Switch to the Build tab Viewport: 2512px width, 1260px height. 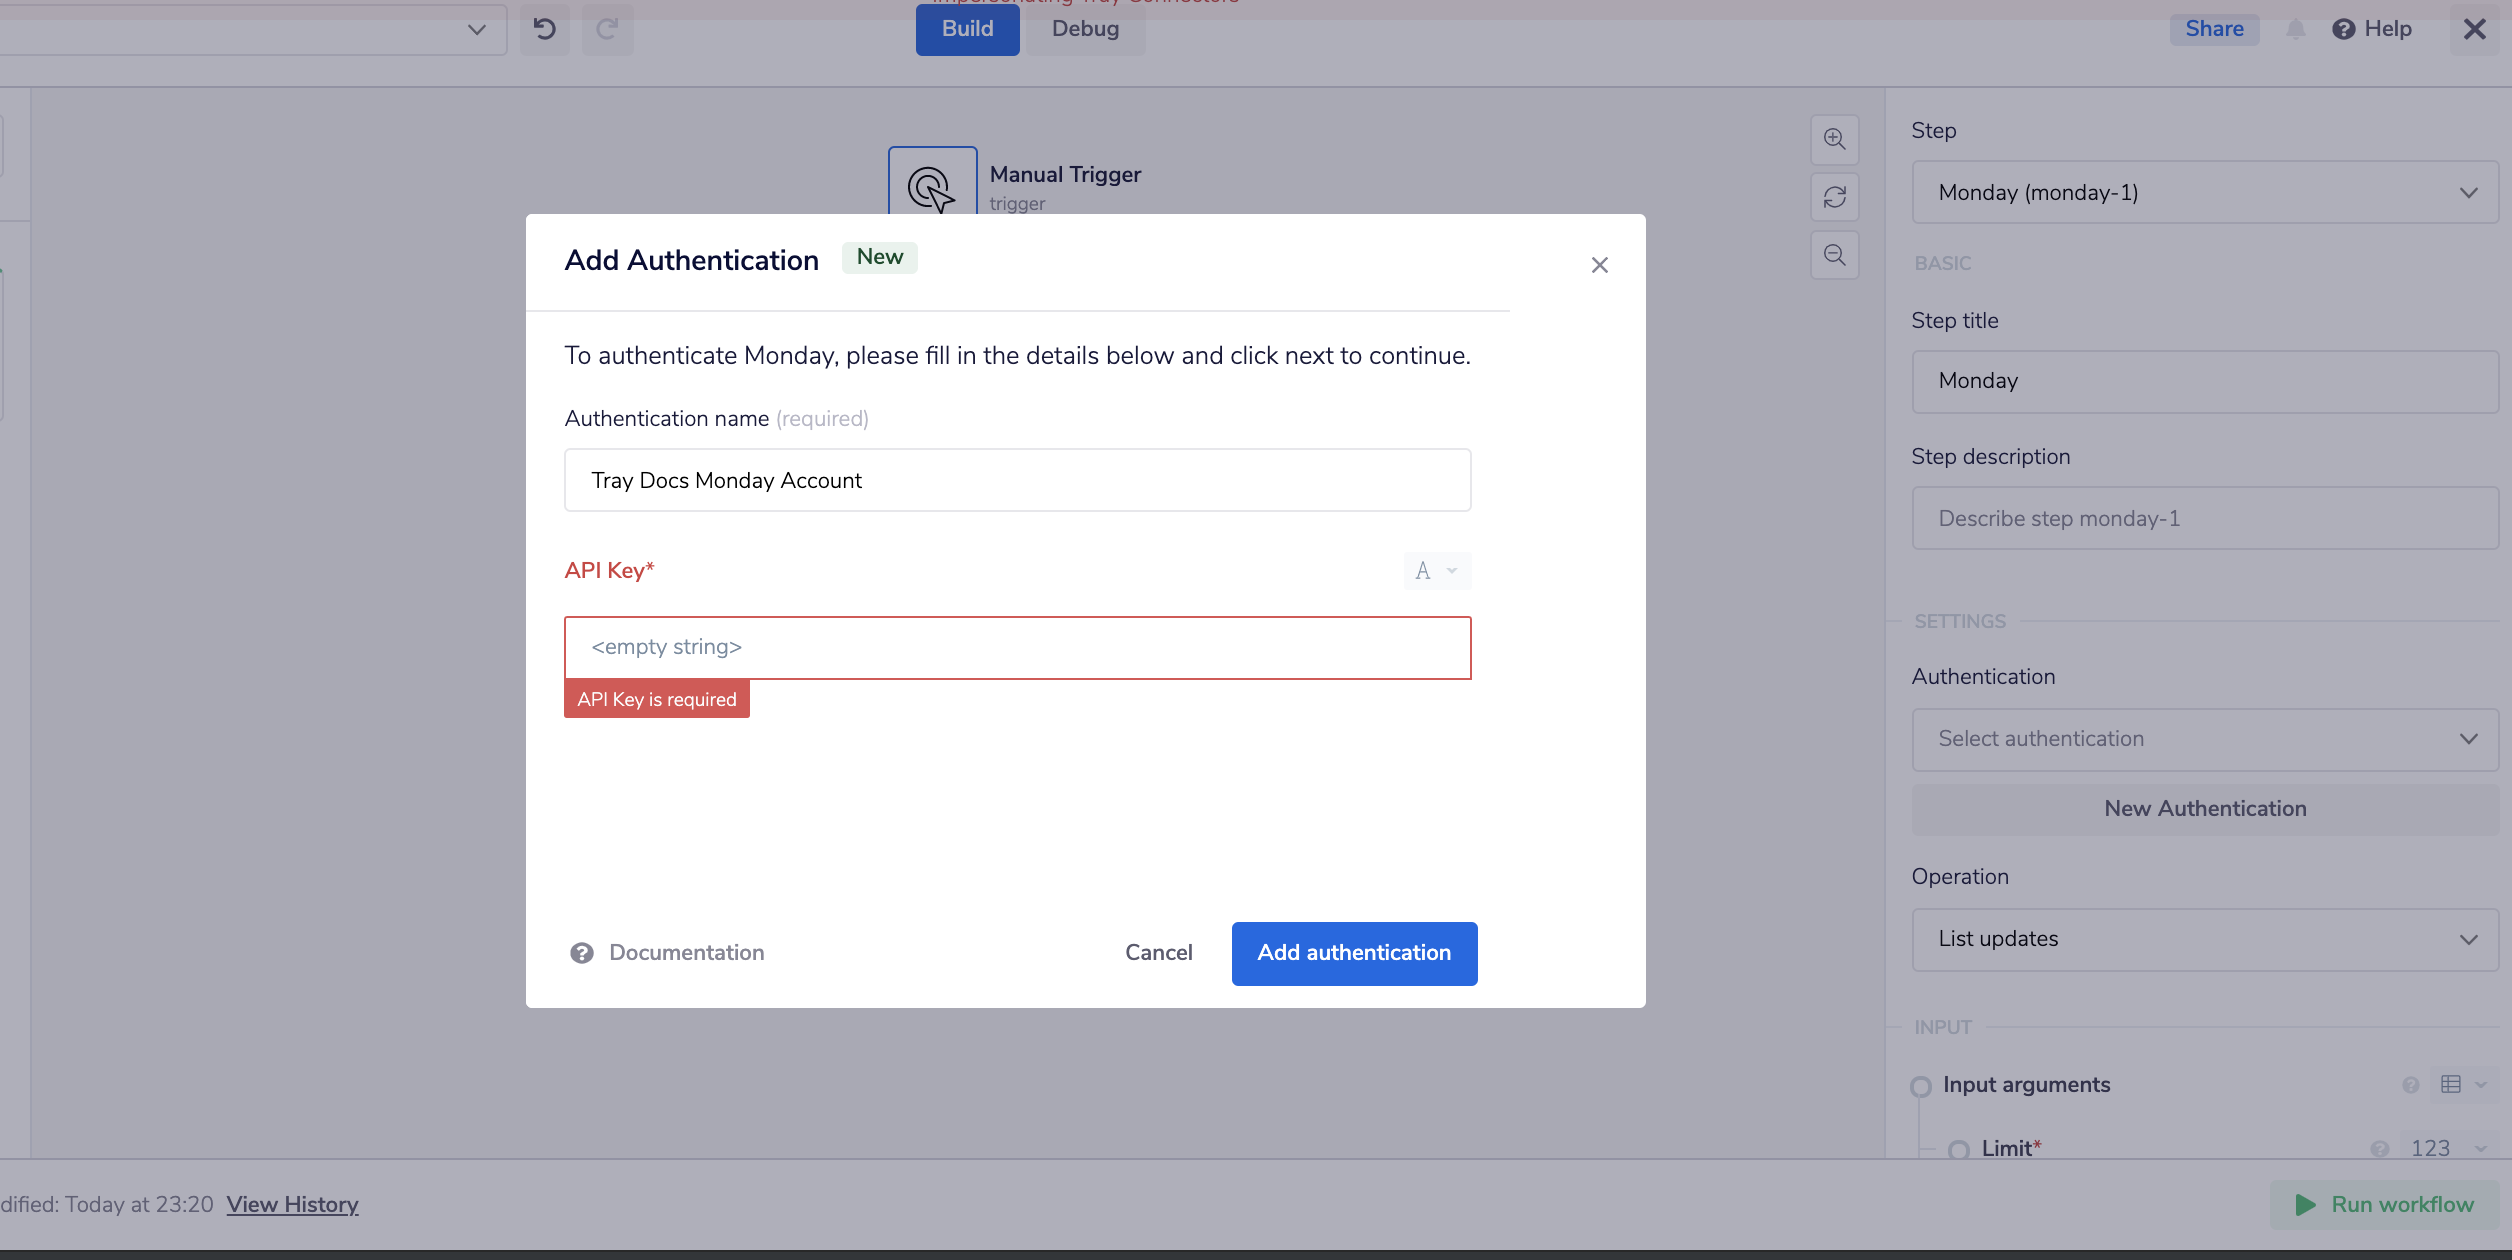(x=966, y=28)
